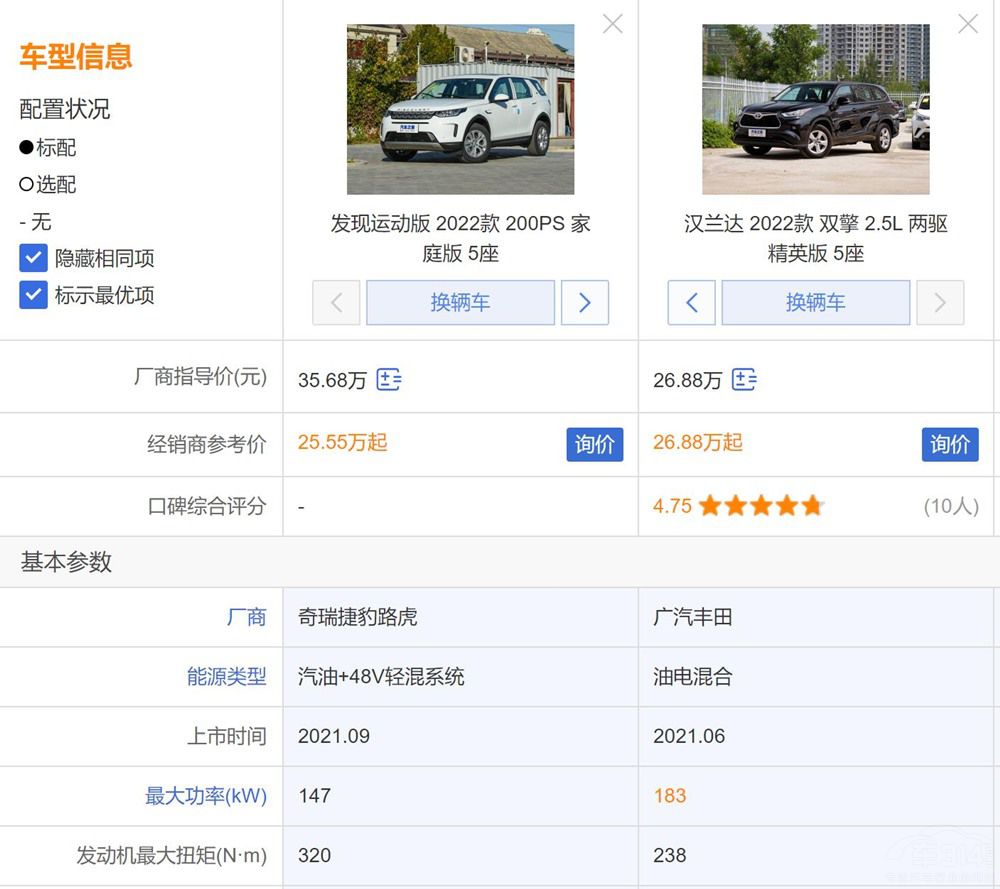Toggle the 隐藏相同项 checkbox
1000x889 pixels.
click(34, 258)
